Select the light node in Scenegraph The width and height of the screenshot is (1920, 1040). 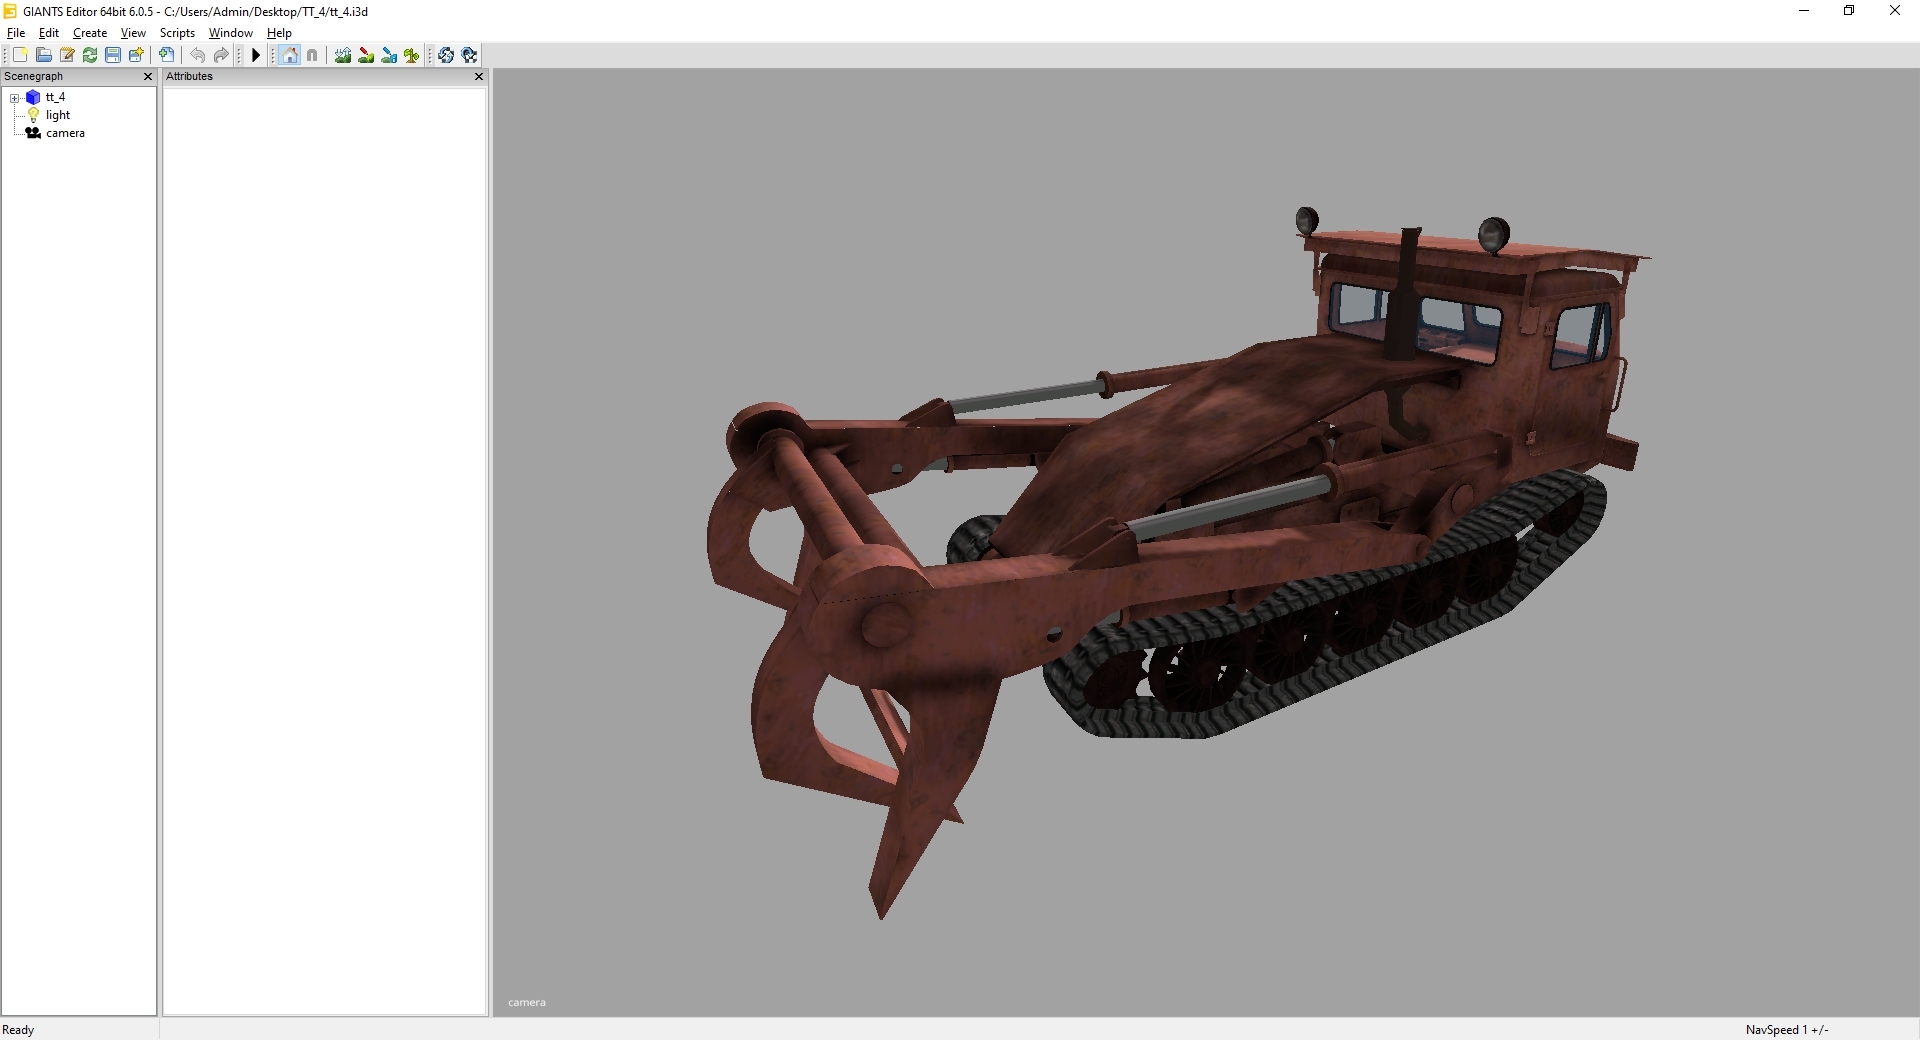point(58,115)
